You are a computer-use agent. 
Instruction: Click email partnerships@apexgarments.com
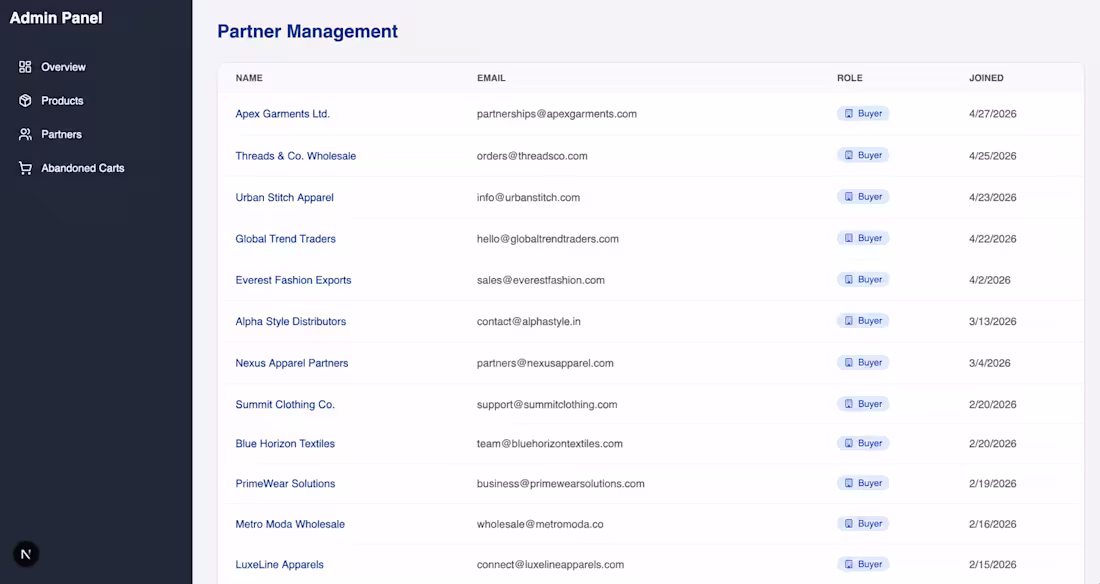coord(557,114)
